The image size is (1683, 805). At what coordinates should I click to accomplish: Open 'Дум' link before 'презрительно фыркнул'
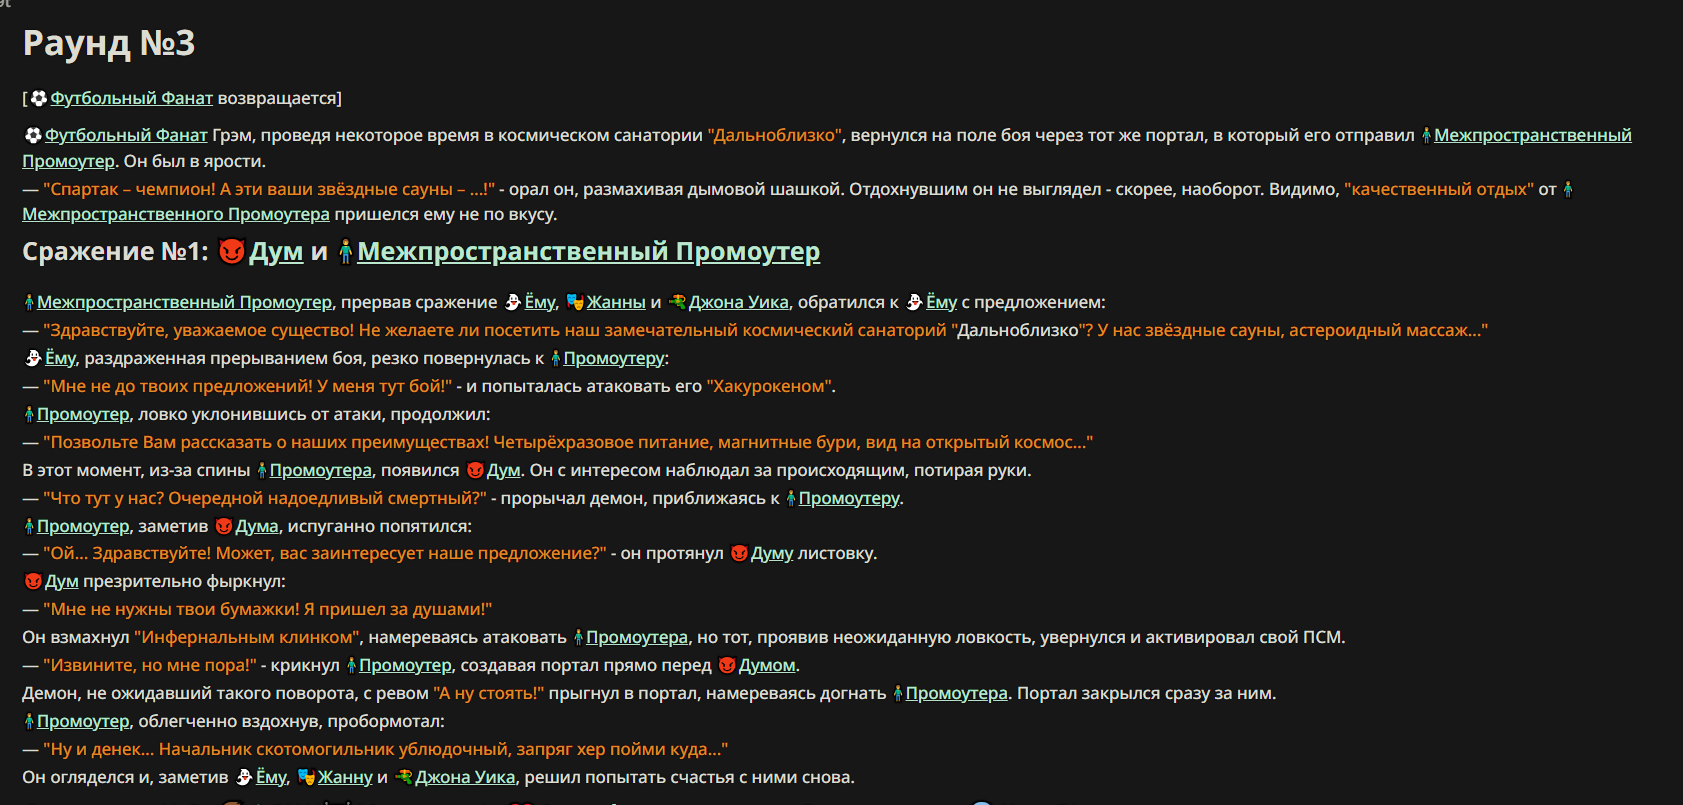click(61, 581)
